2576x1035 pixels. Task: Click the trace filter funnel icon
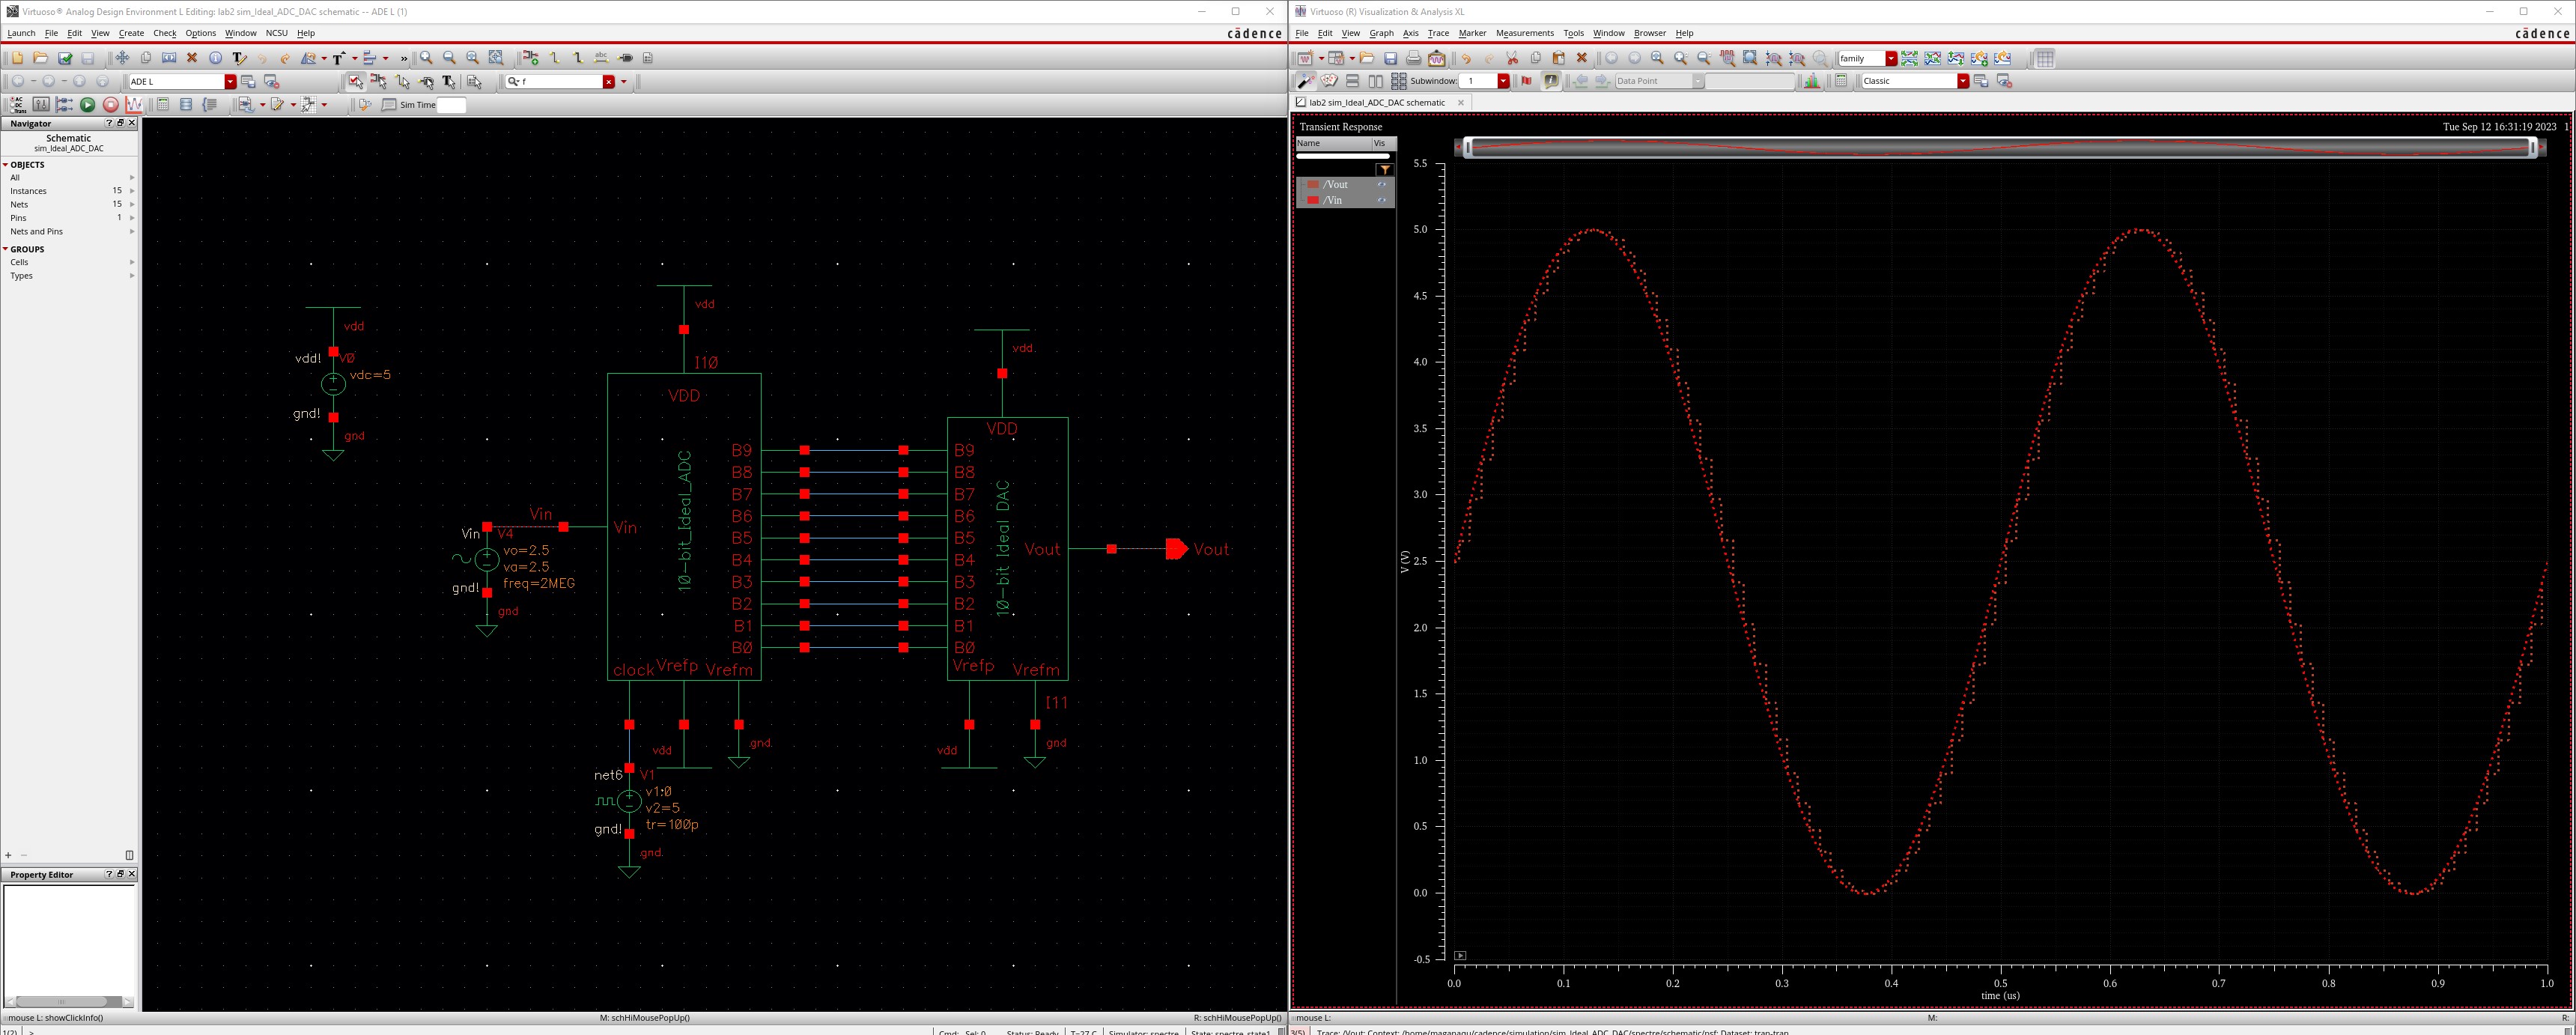coord(1384,170)
